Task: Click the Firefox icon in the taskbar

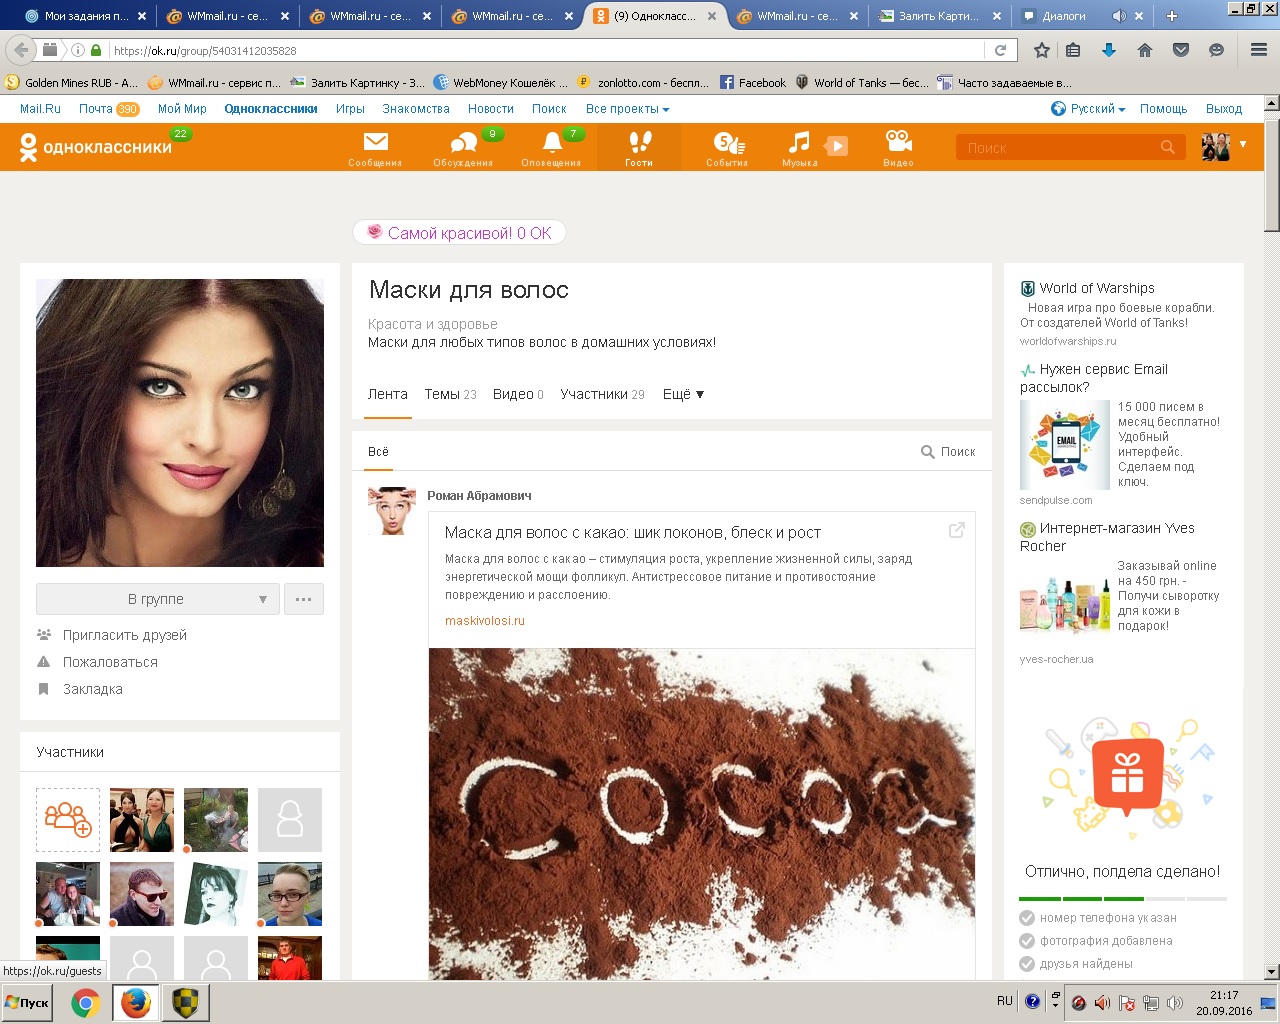Action: click(136, 1003)
